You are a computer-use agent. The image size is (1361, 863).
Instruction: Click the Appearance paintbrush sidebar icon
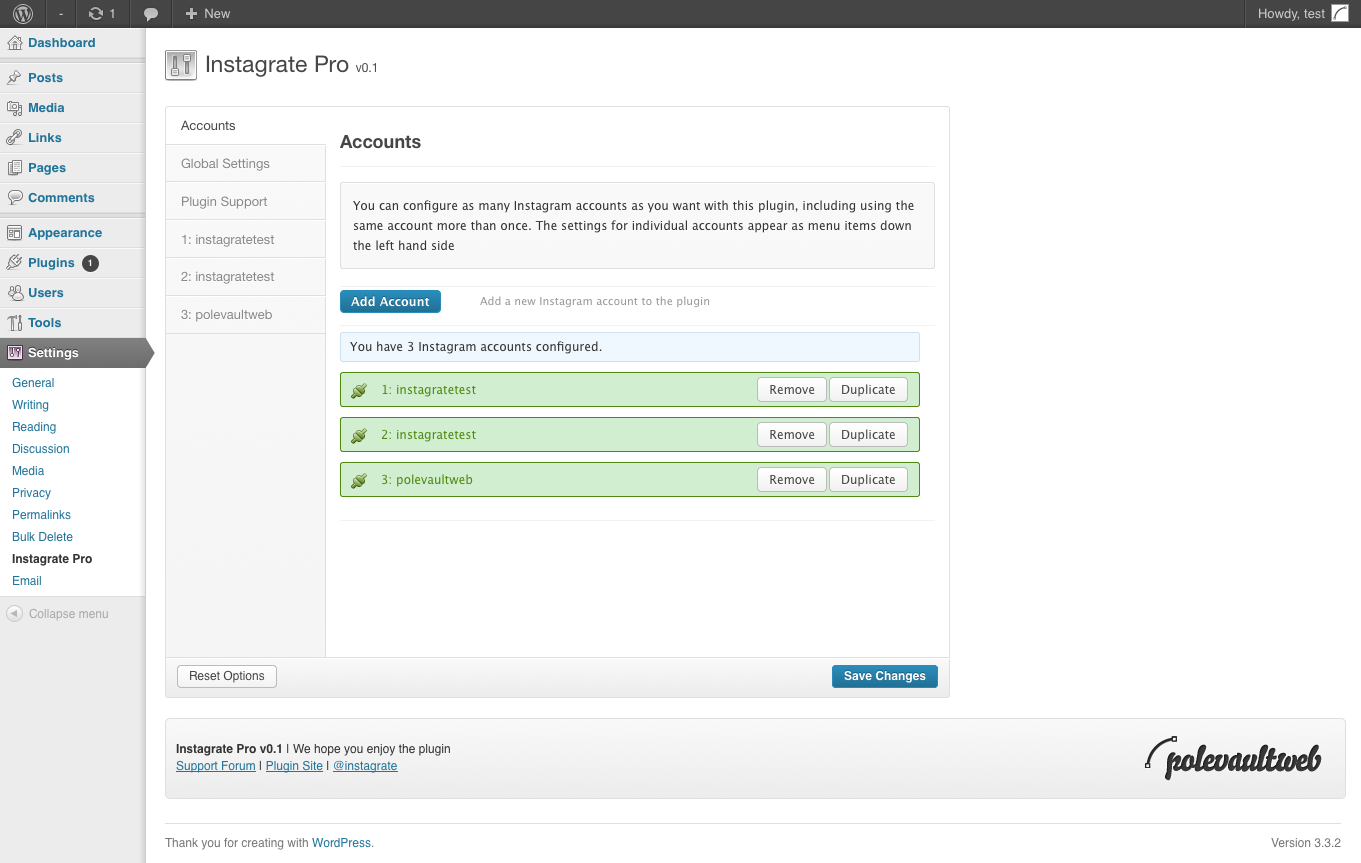pos(14,232)
